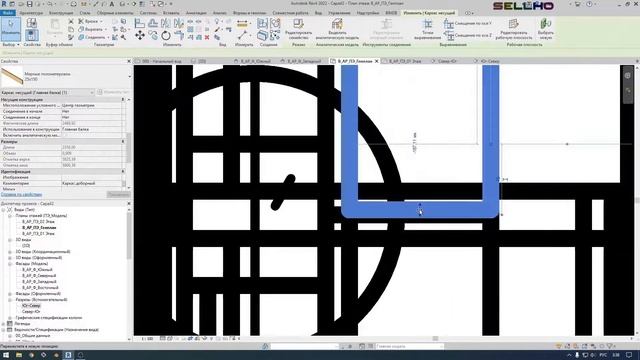Collapse the Идентификация properties section
The height and width of the screenshot is (360, 640).
click(x=123, y=172)
